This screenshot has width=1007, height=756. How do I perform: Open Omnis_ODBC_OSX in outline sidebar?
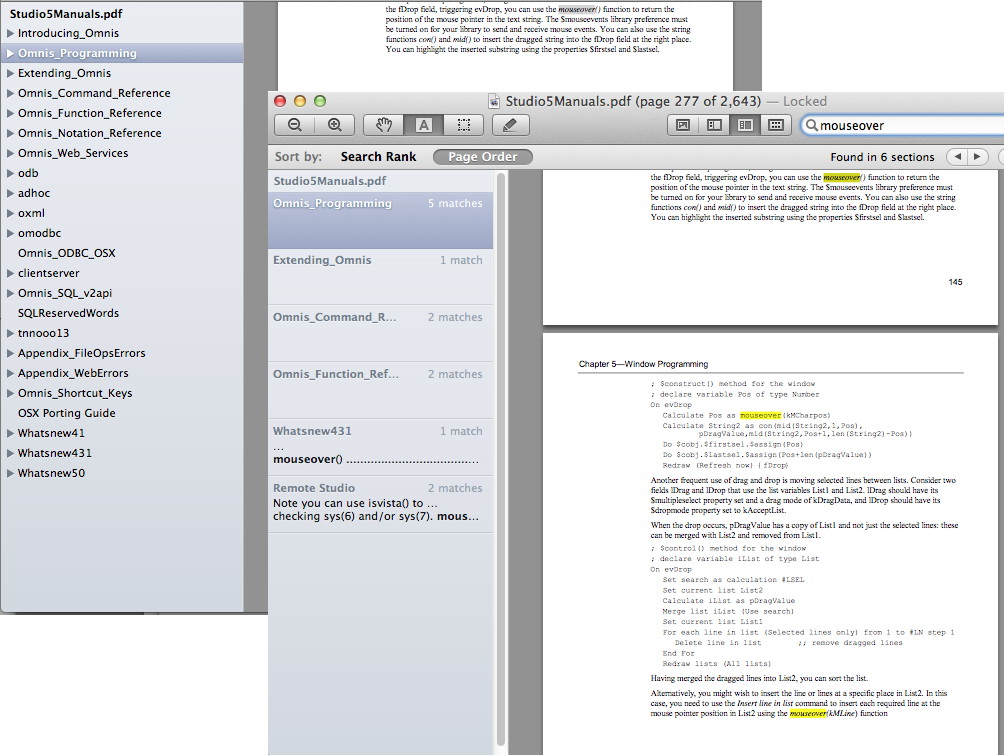[67, 252]
